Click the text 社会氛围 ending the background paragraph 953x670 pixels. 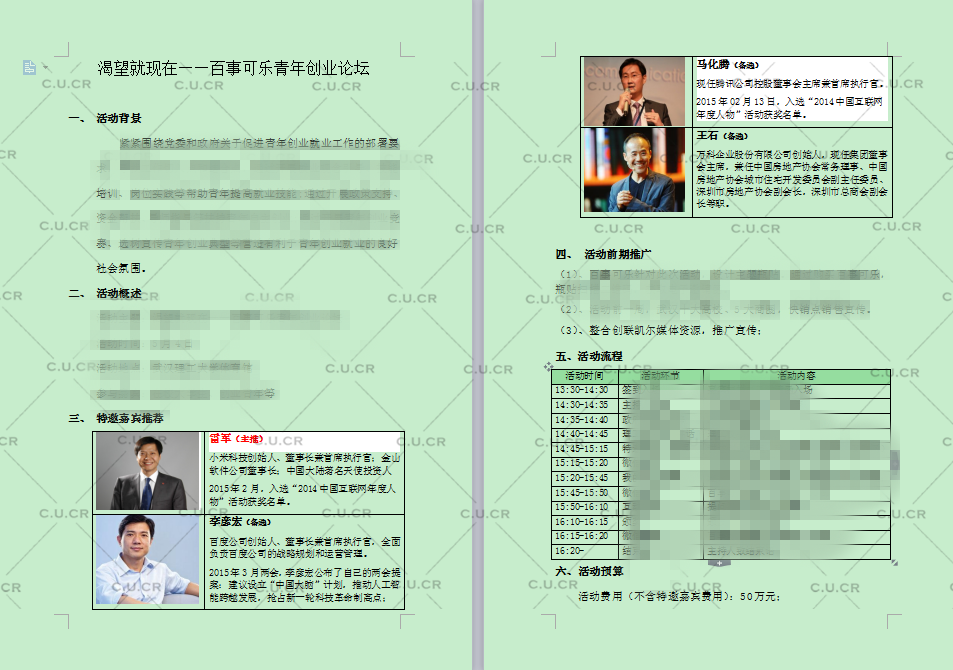point(121,268)
